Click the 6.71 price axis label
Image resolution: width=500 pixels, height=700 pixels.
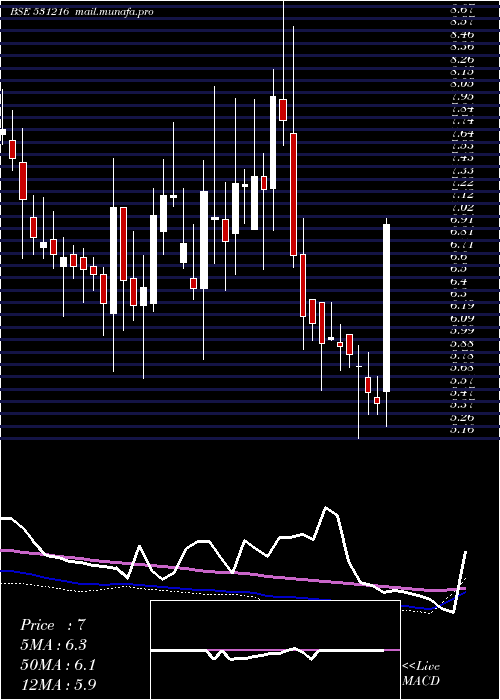(x=462, y=245)
